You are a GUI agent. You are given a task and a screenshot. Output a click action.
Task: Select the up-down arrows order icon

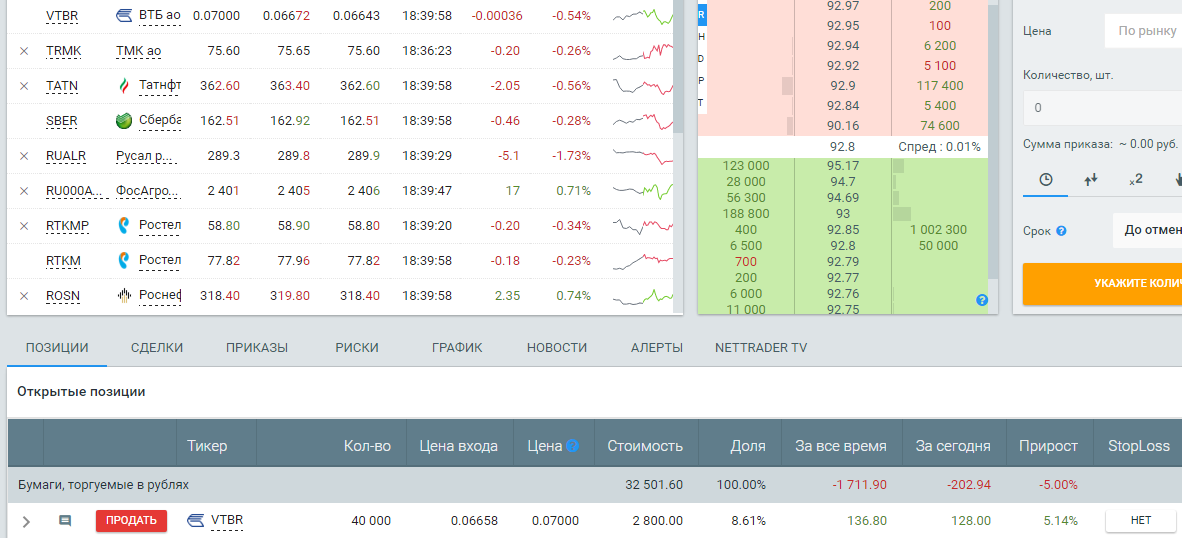[x=1091, y=179]
